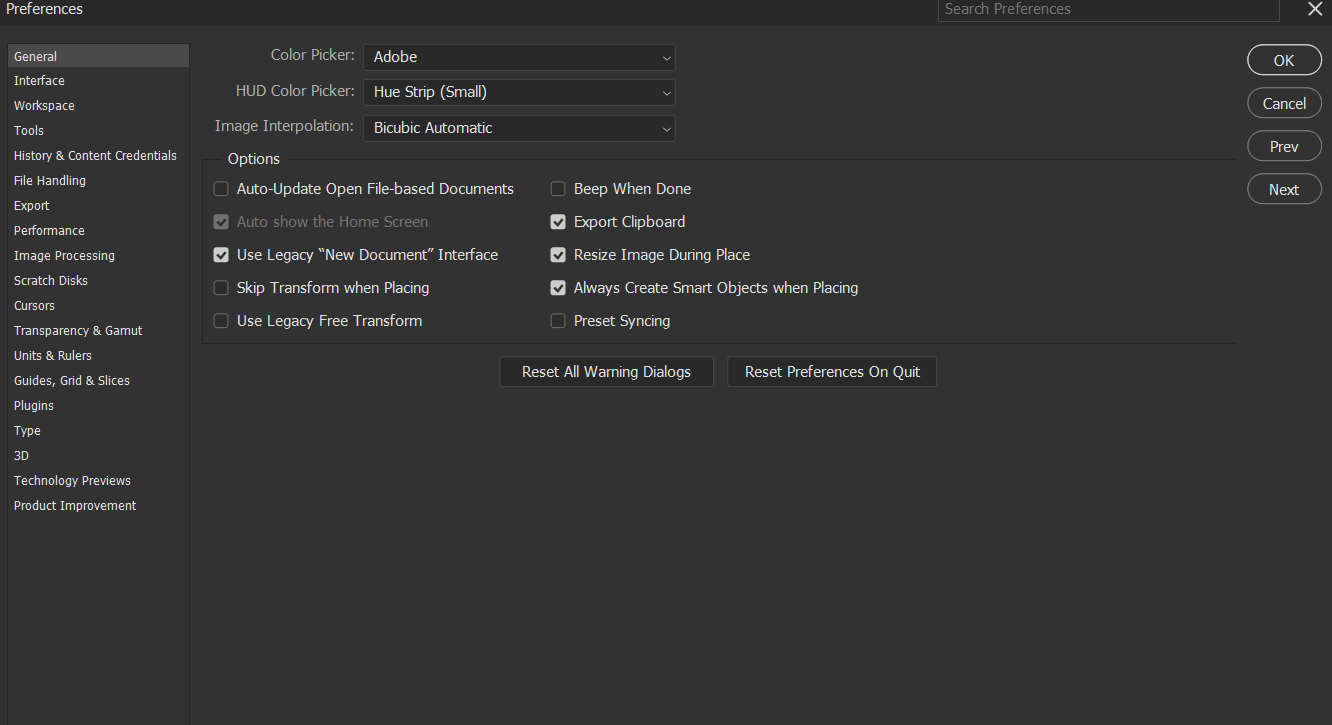This screenshot has height=725, width=1332.
Task: Click Reset All Warning Dialogs
Action: point(606,371)
